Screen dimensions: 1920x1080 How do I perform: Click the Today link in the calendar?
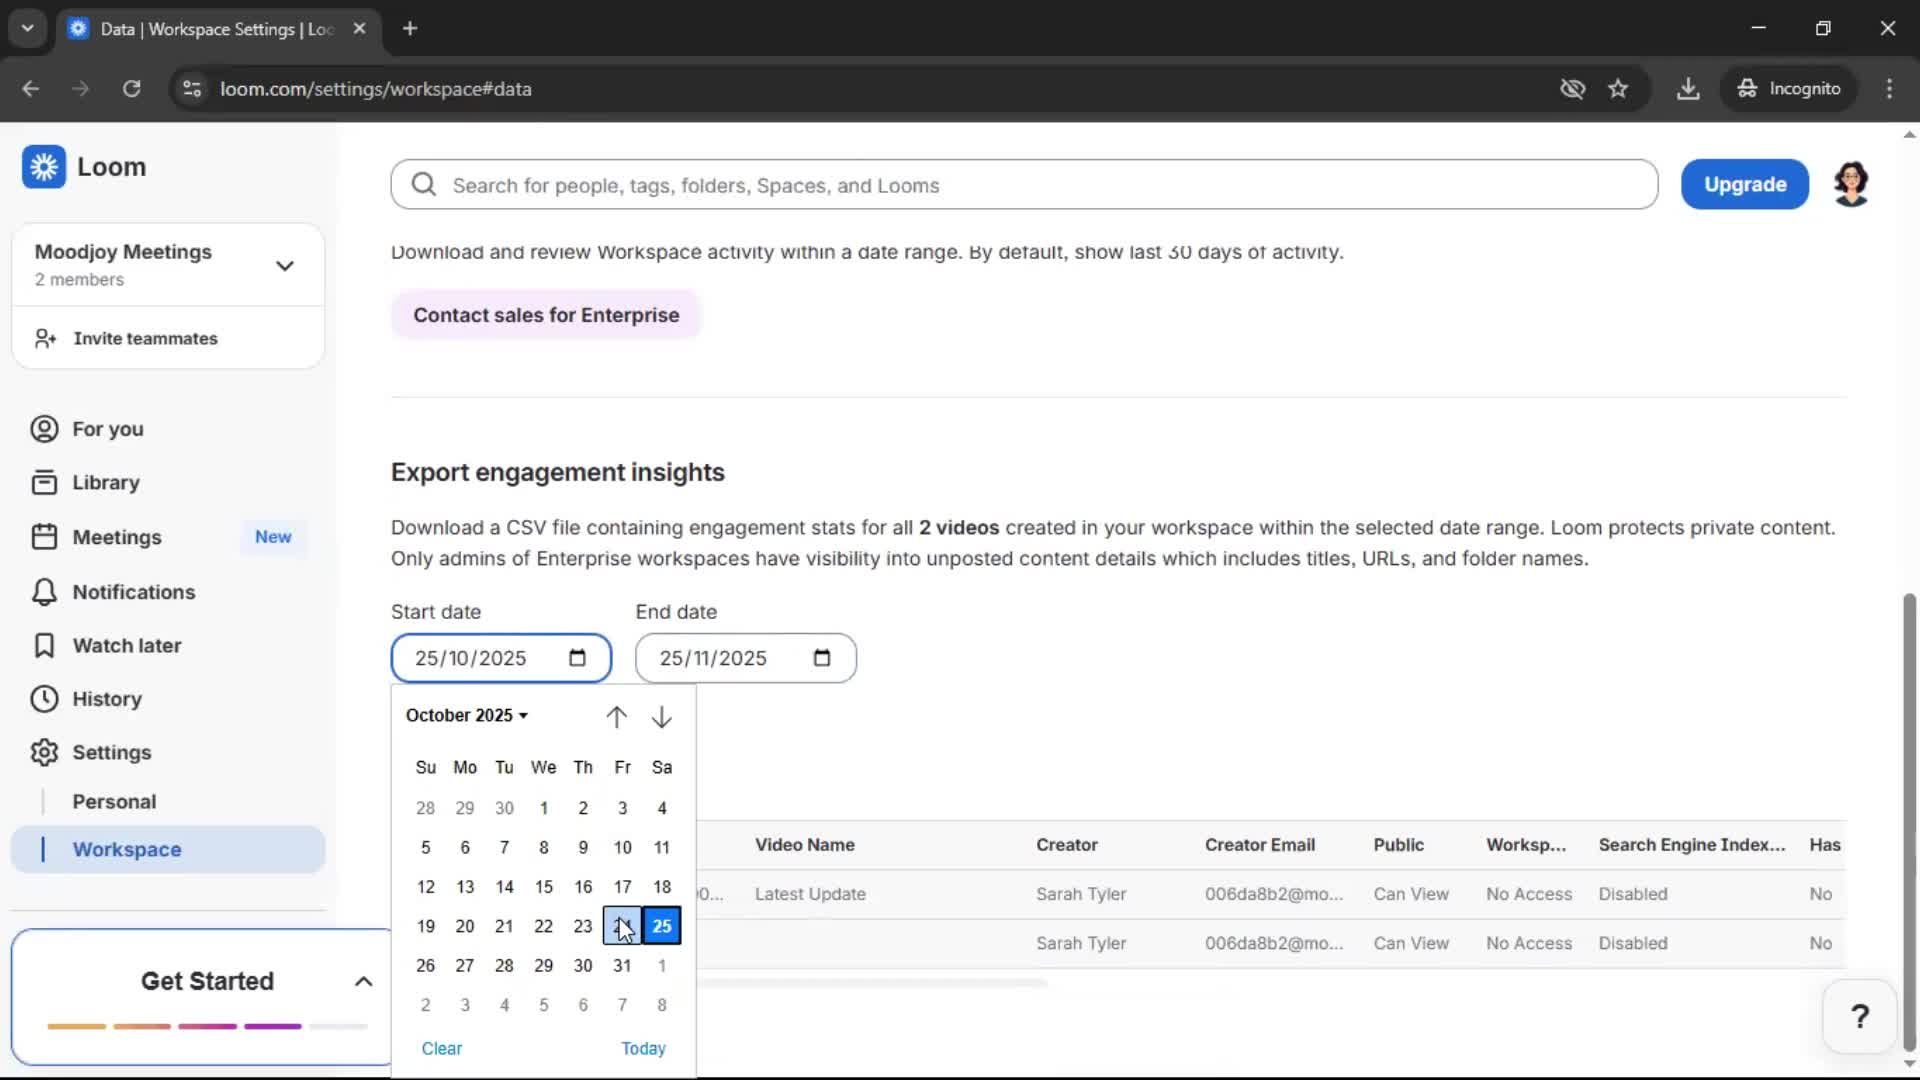point(642,1047)
